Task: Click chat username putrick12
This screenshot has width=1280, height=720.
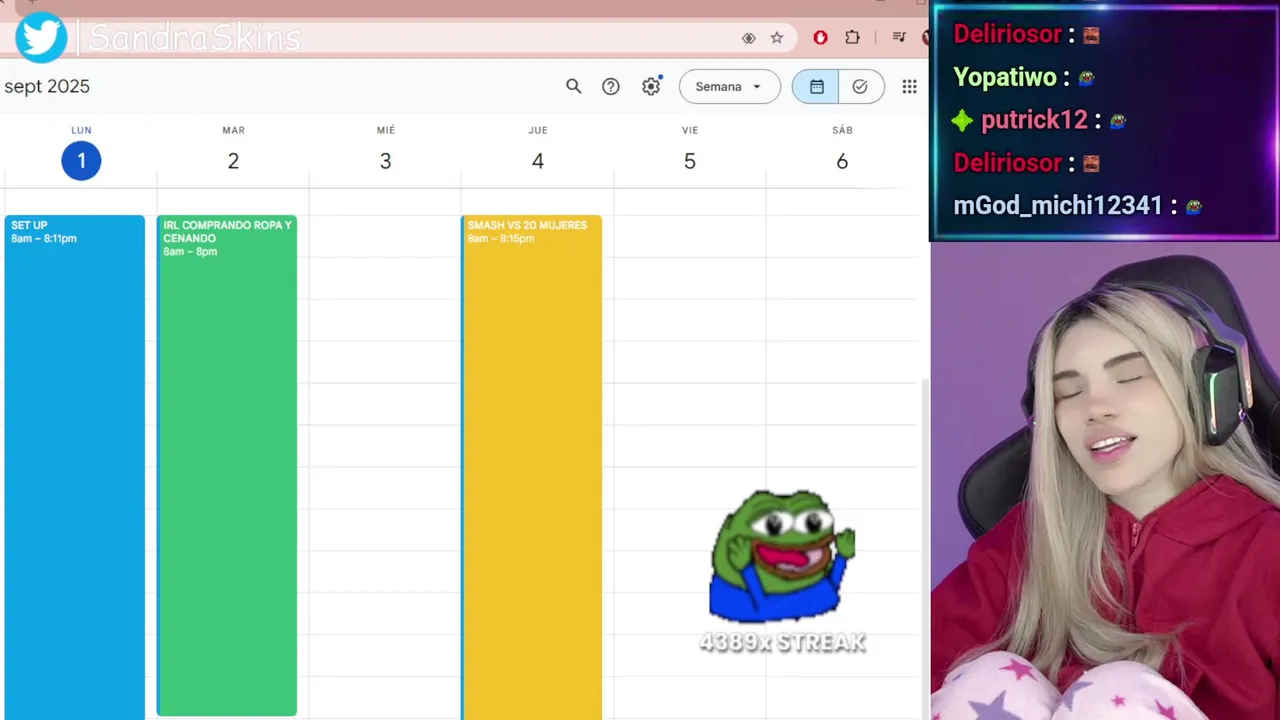Action: pyautogui.click(x=1034, y=120)
